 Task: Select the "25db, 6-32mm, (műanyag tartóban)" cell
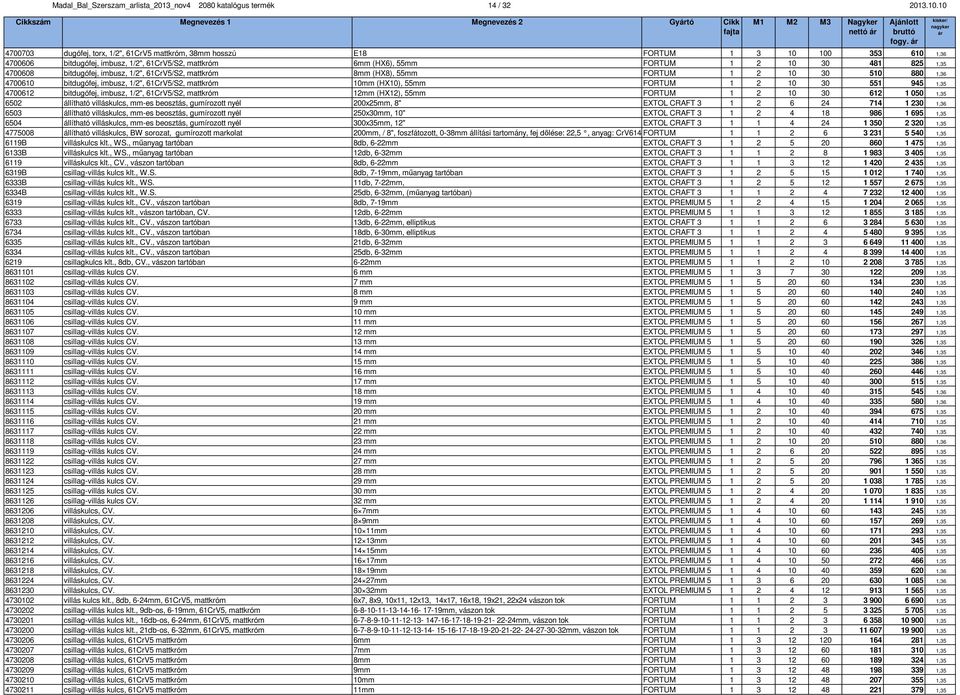tap(413, 192)
